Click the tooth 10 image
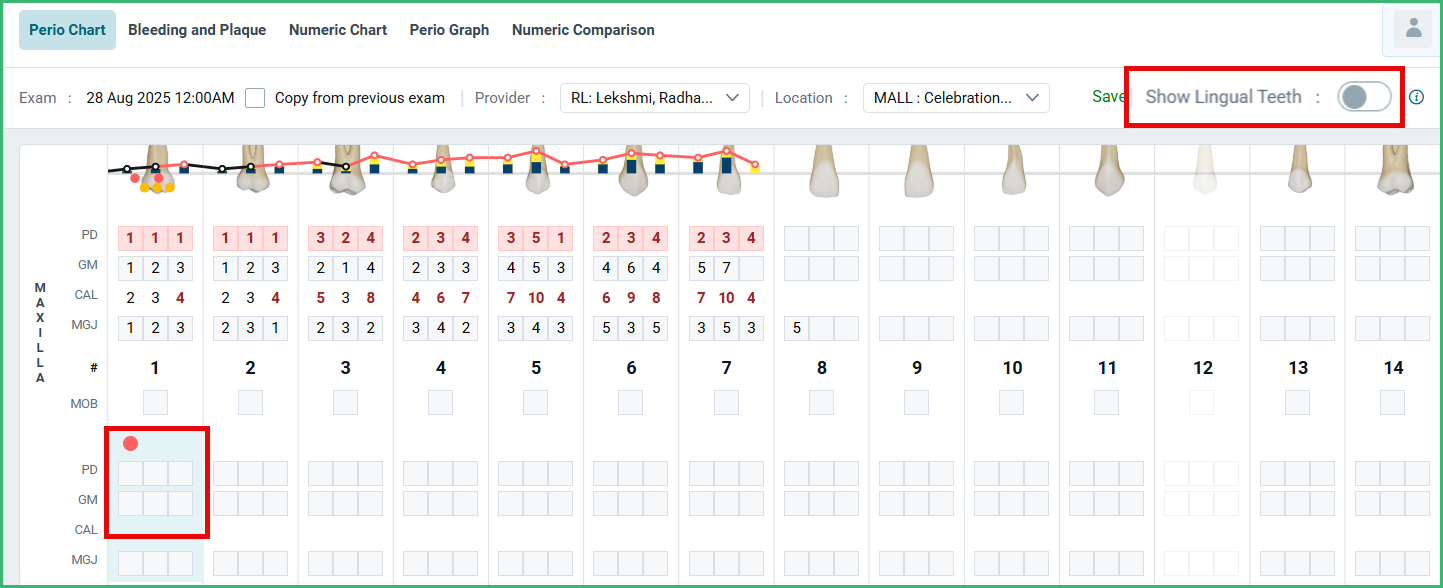This screenshot has height=588, width=1443. click(1012, 171)
